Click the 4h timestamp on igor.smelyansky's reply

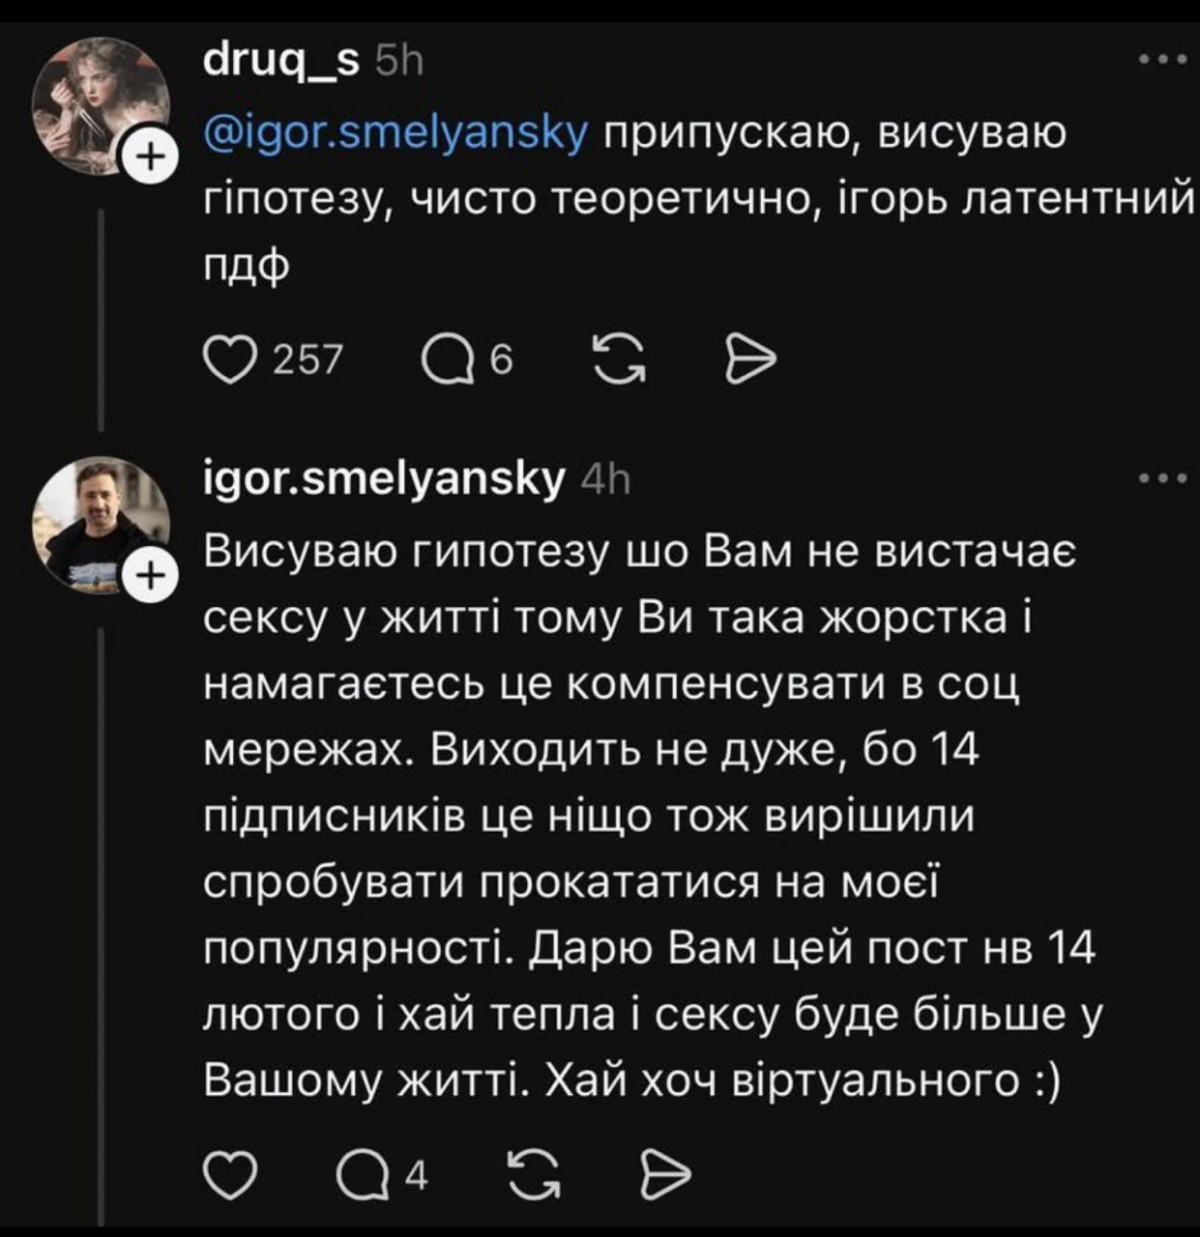coord(606,481)
